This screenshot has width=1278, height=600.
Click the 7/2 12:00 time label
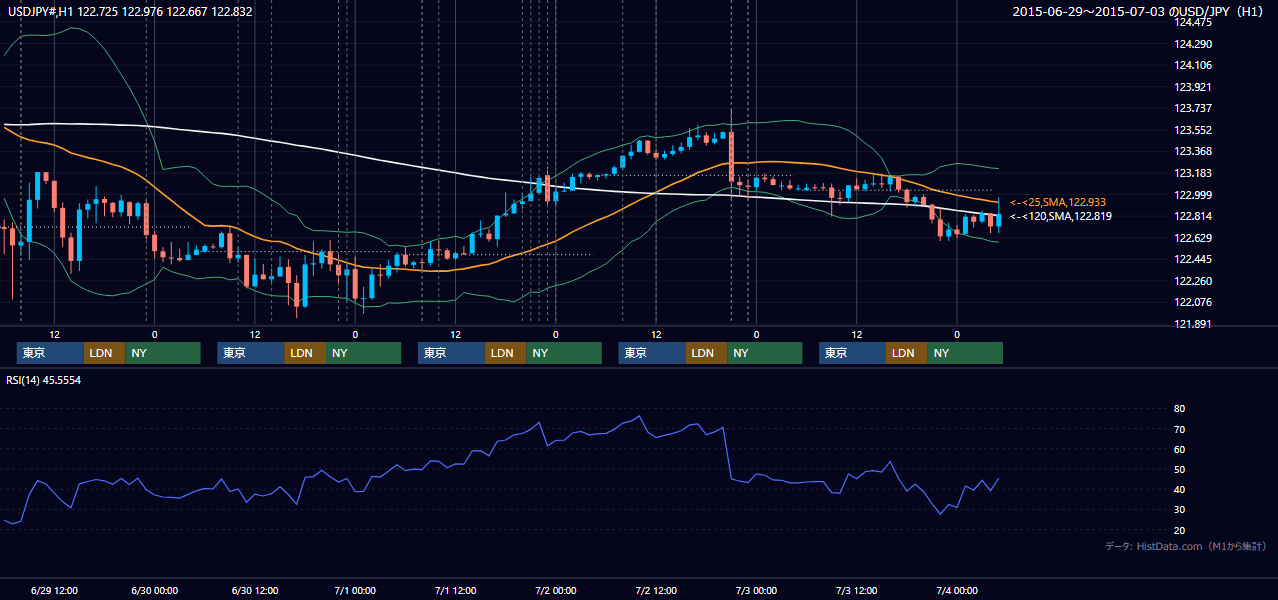656,590
